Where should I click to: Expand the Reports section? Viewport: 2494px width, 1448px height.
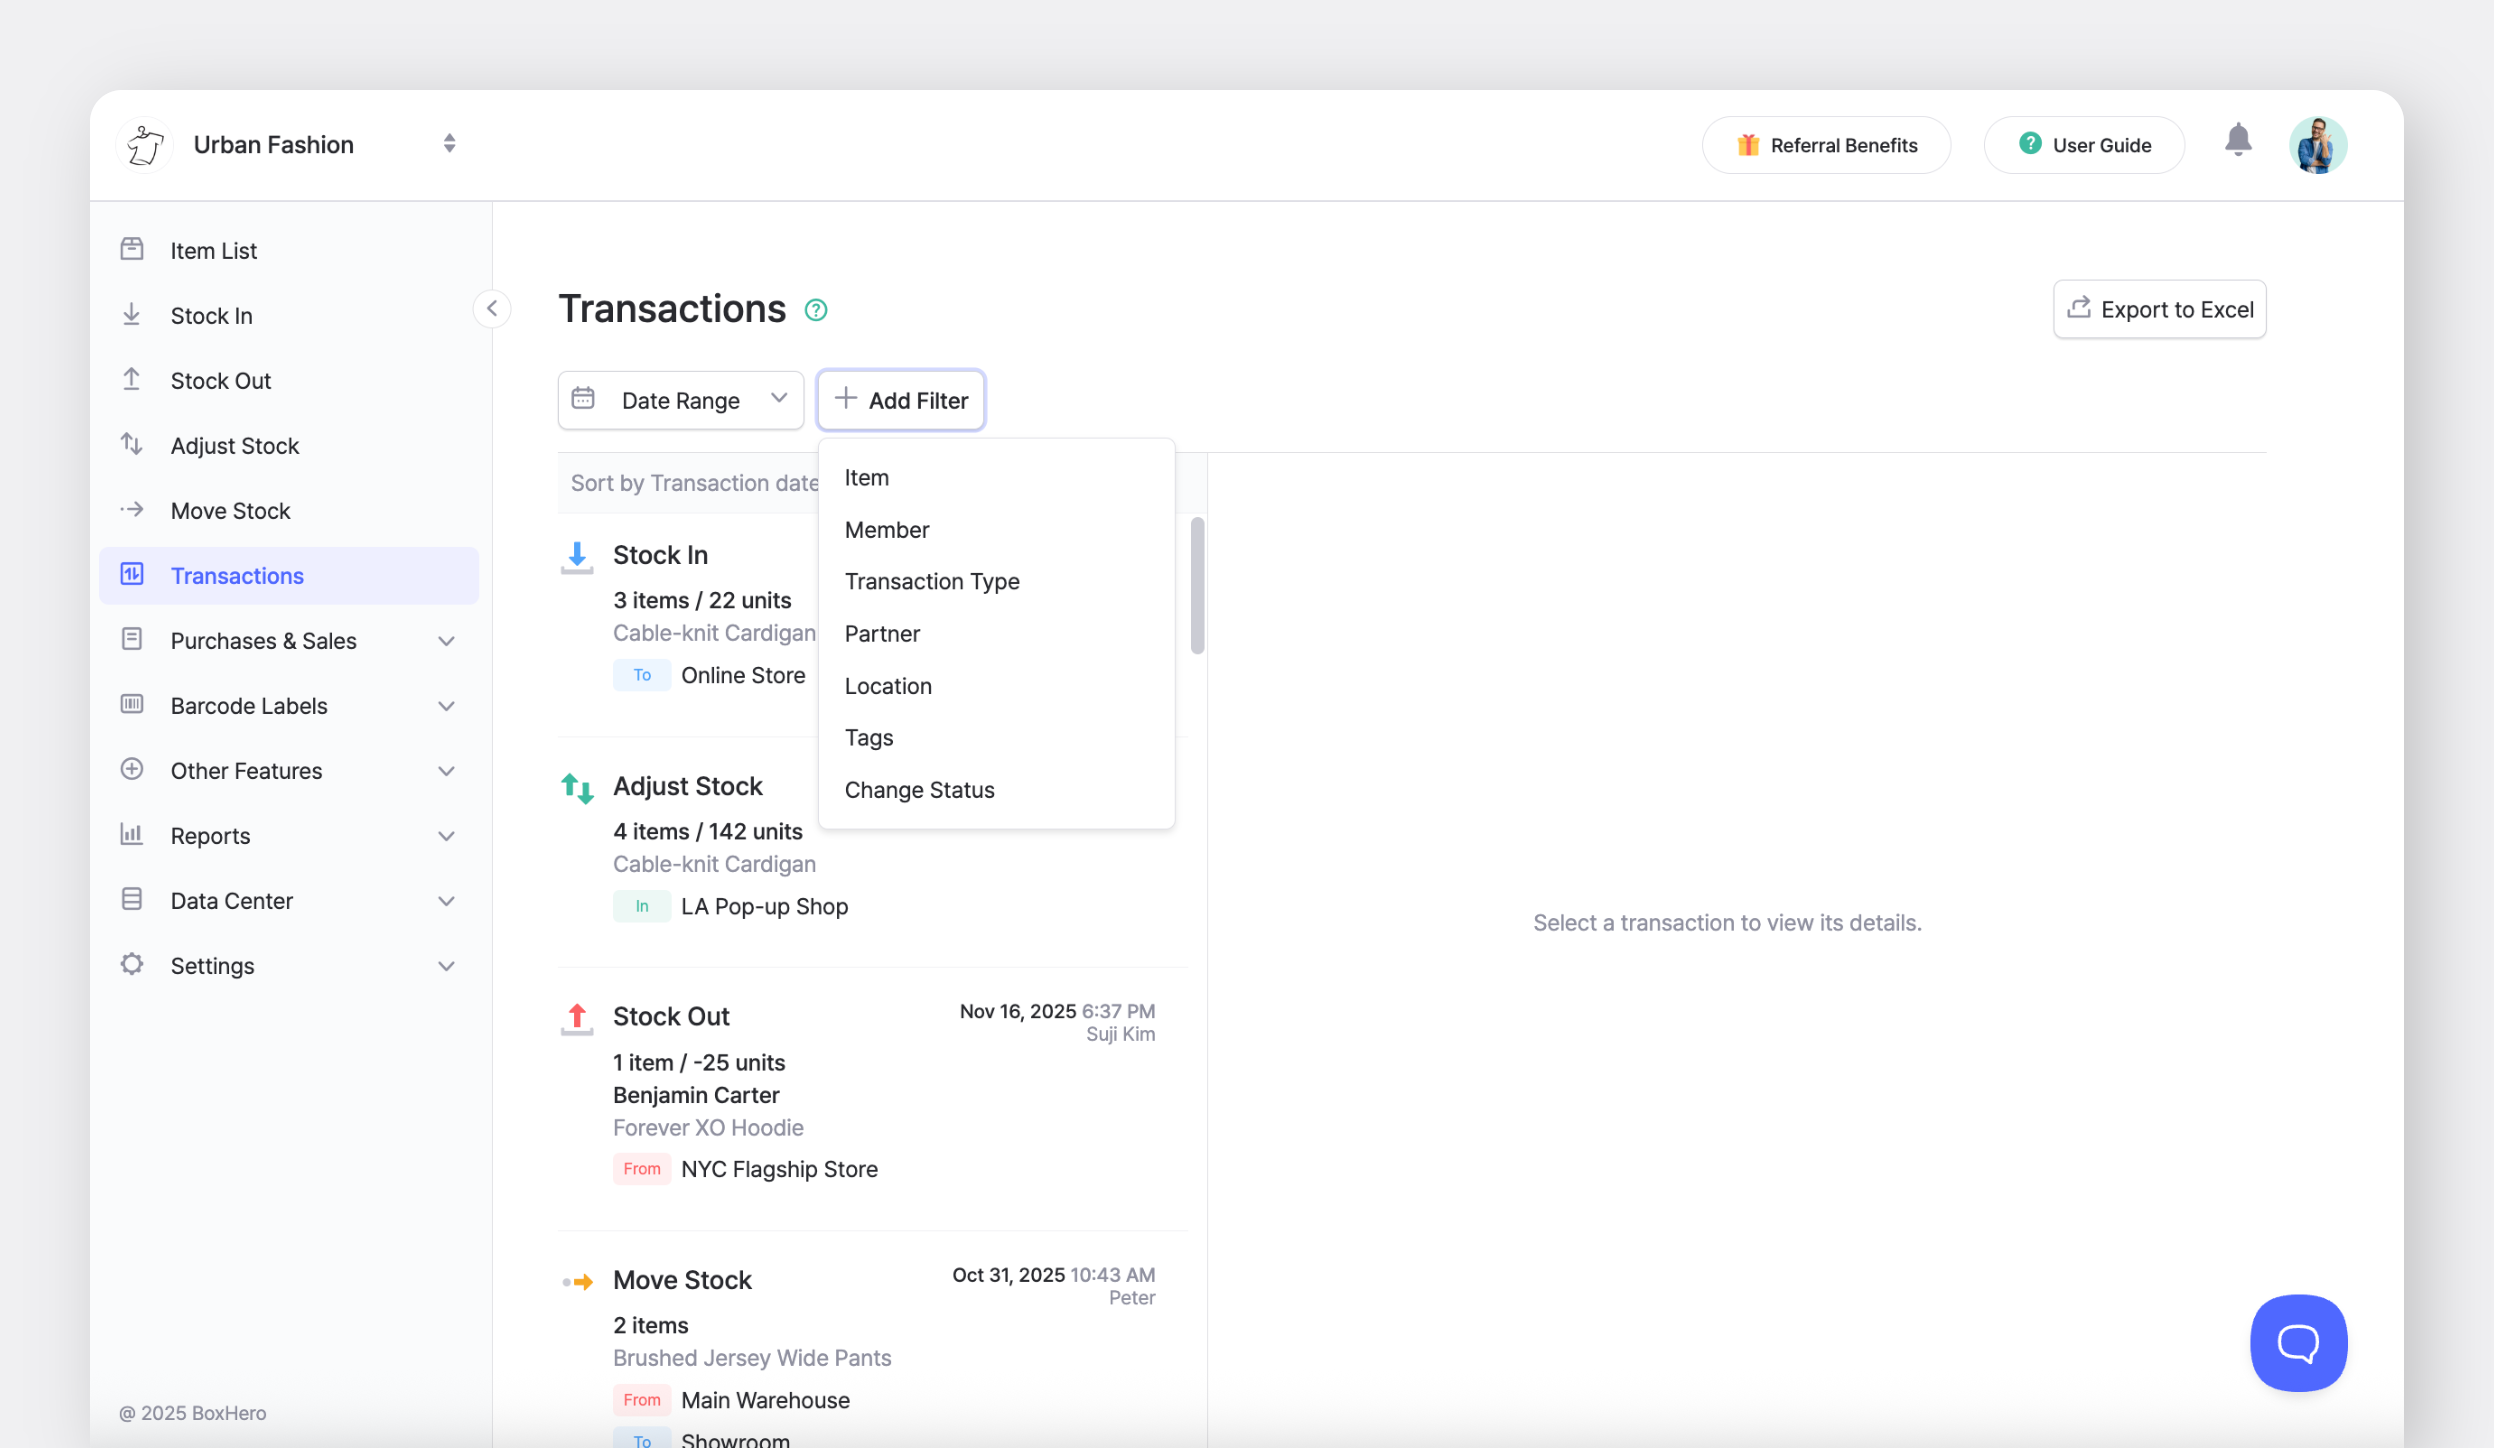pyautogui.click(x=446, y=836)
